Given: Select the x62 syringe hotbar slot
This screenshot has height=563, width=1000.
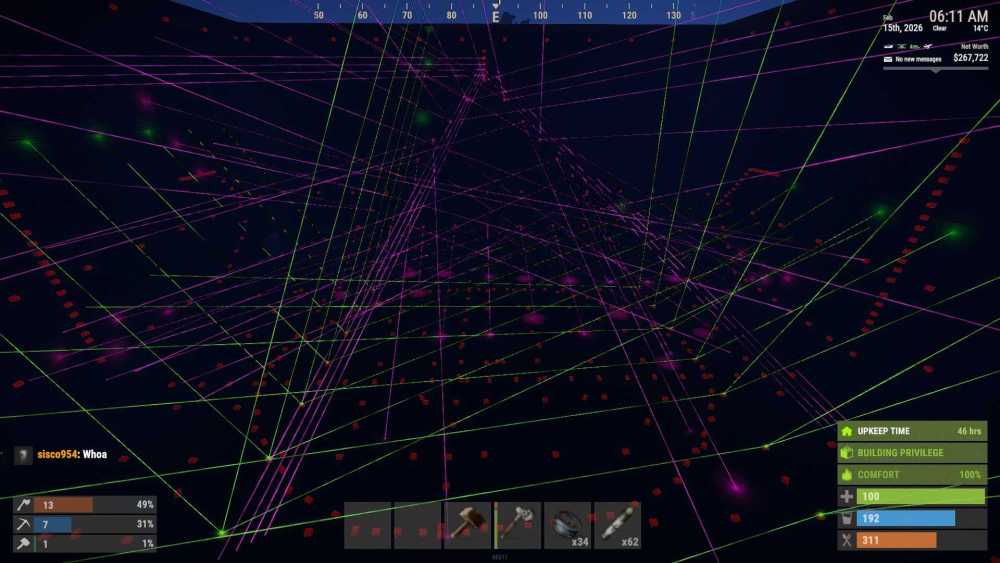Looking at the screenshot, I should pyautogui.click(x=617, y=525).
